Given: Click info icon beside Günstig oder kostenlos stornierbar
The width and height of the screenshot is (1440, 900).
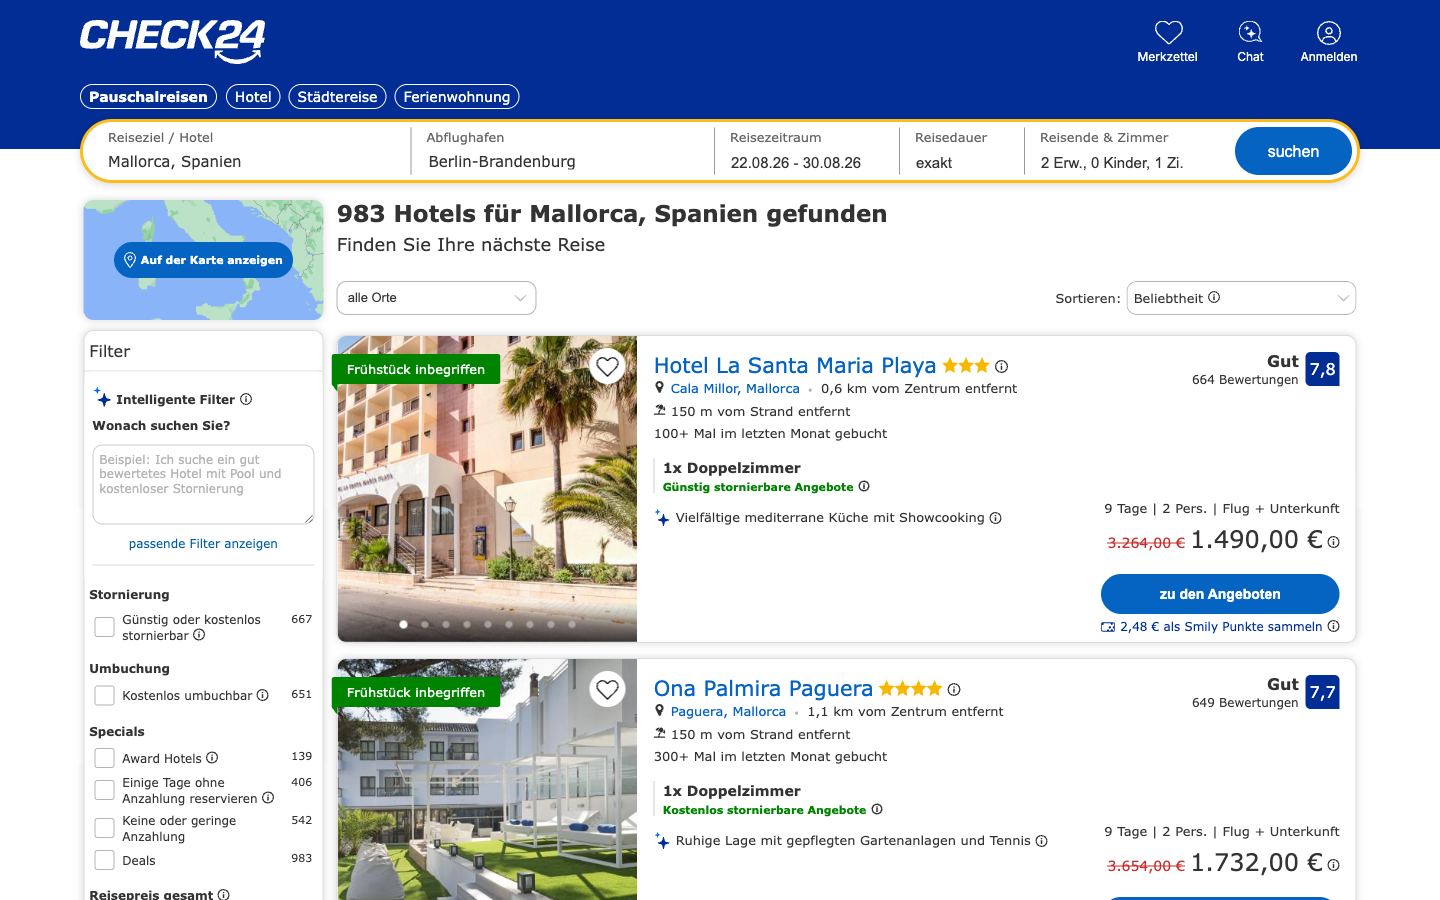Looking at the screenshot, I should 199,635.
